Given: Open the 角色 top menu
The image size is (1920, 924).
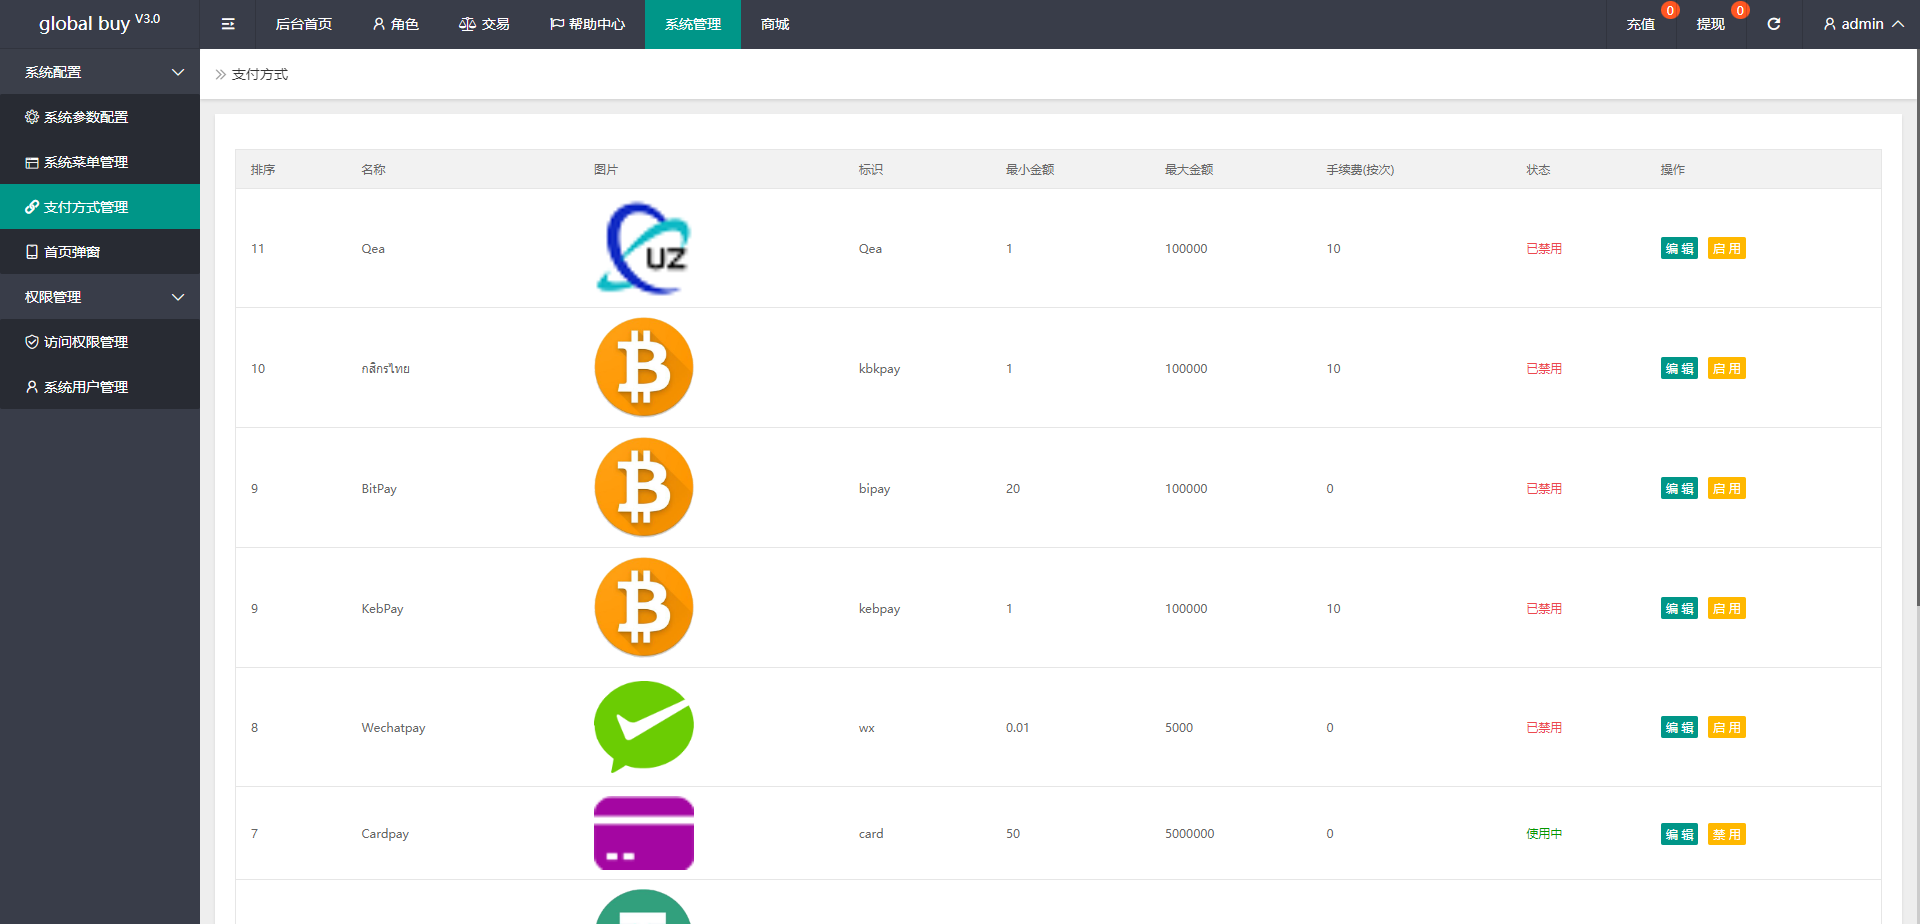Looking at the screenshot, I should pyautogui.click(x=395, y=24).
